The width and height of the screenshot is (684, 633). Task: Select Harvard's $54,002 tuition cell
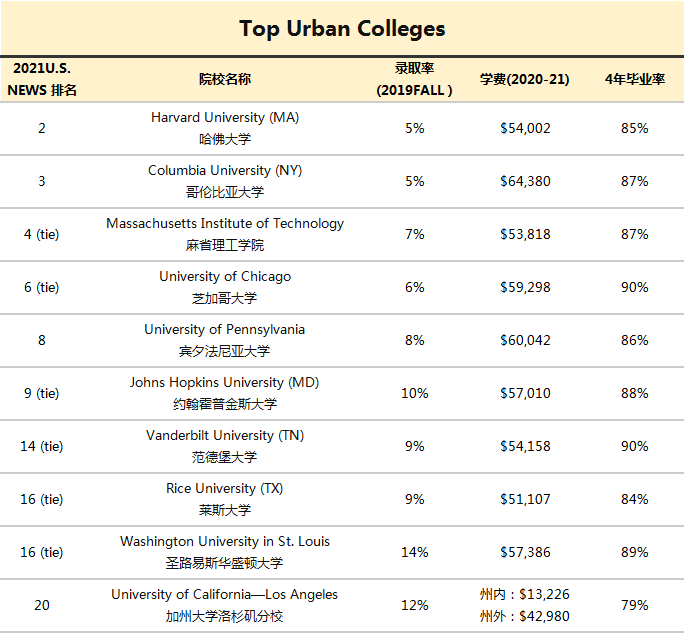tap(525, 128)
